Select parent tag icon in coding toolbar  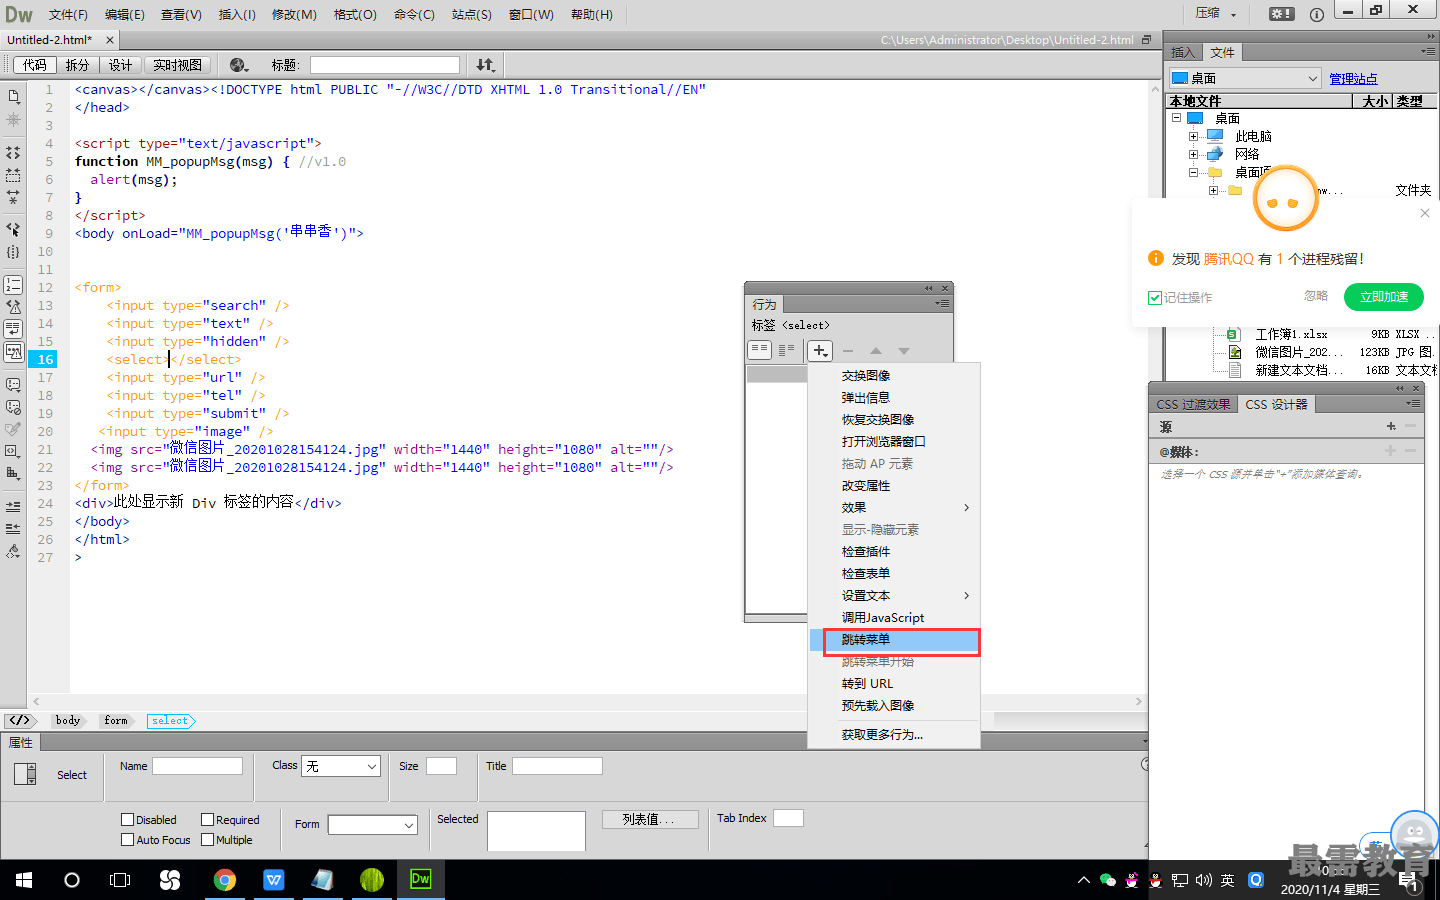pos(13,229)
